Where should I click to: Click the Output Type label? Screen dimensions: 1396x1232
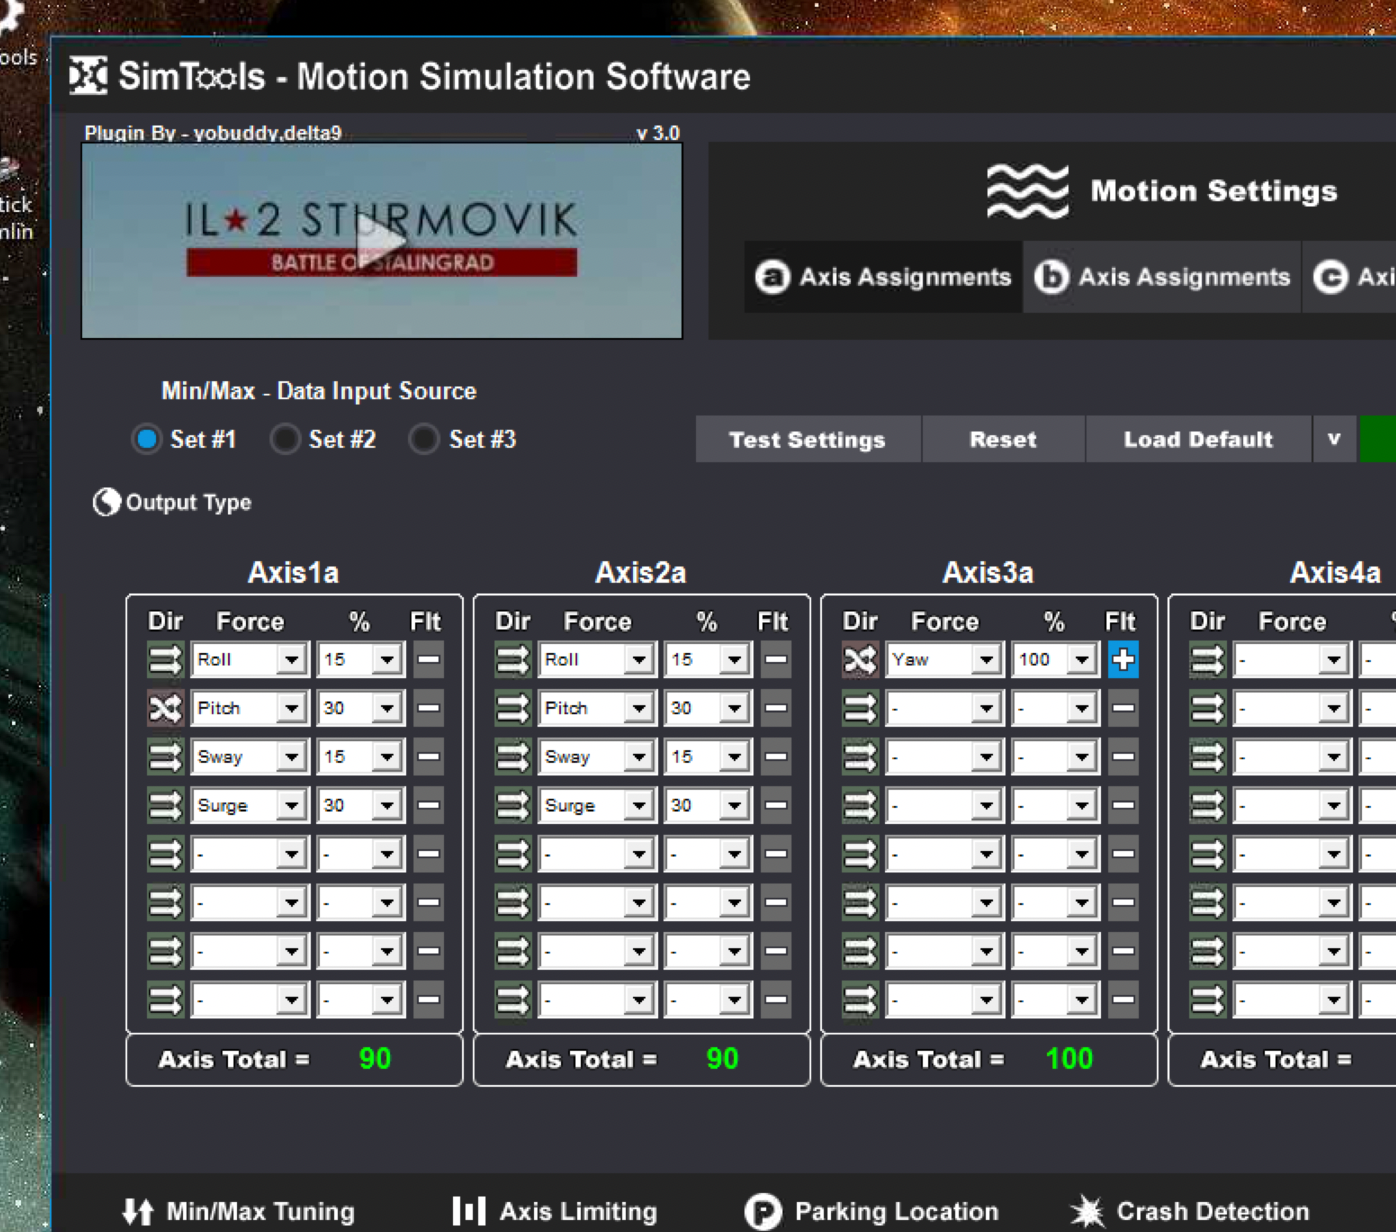[188, 502]
